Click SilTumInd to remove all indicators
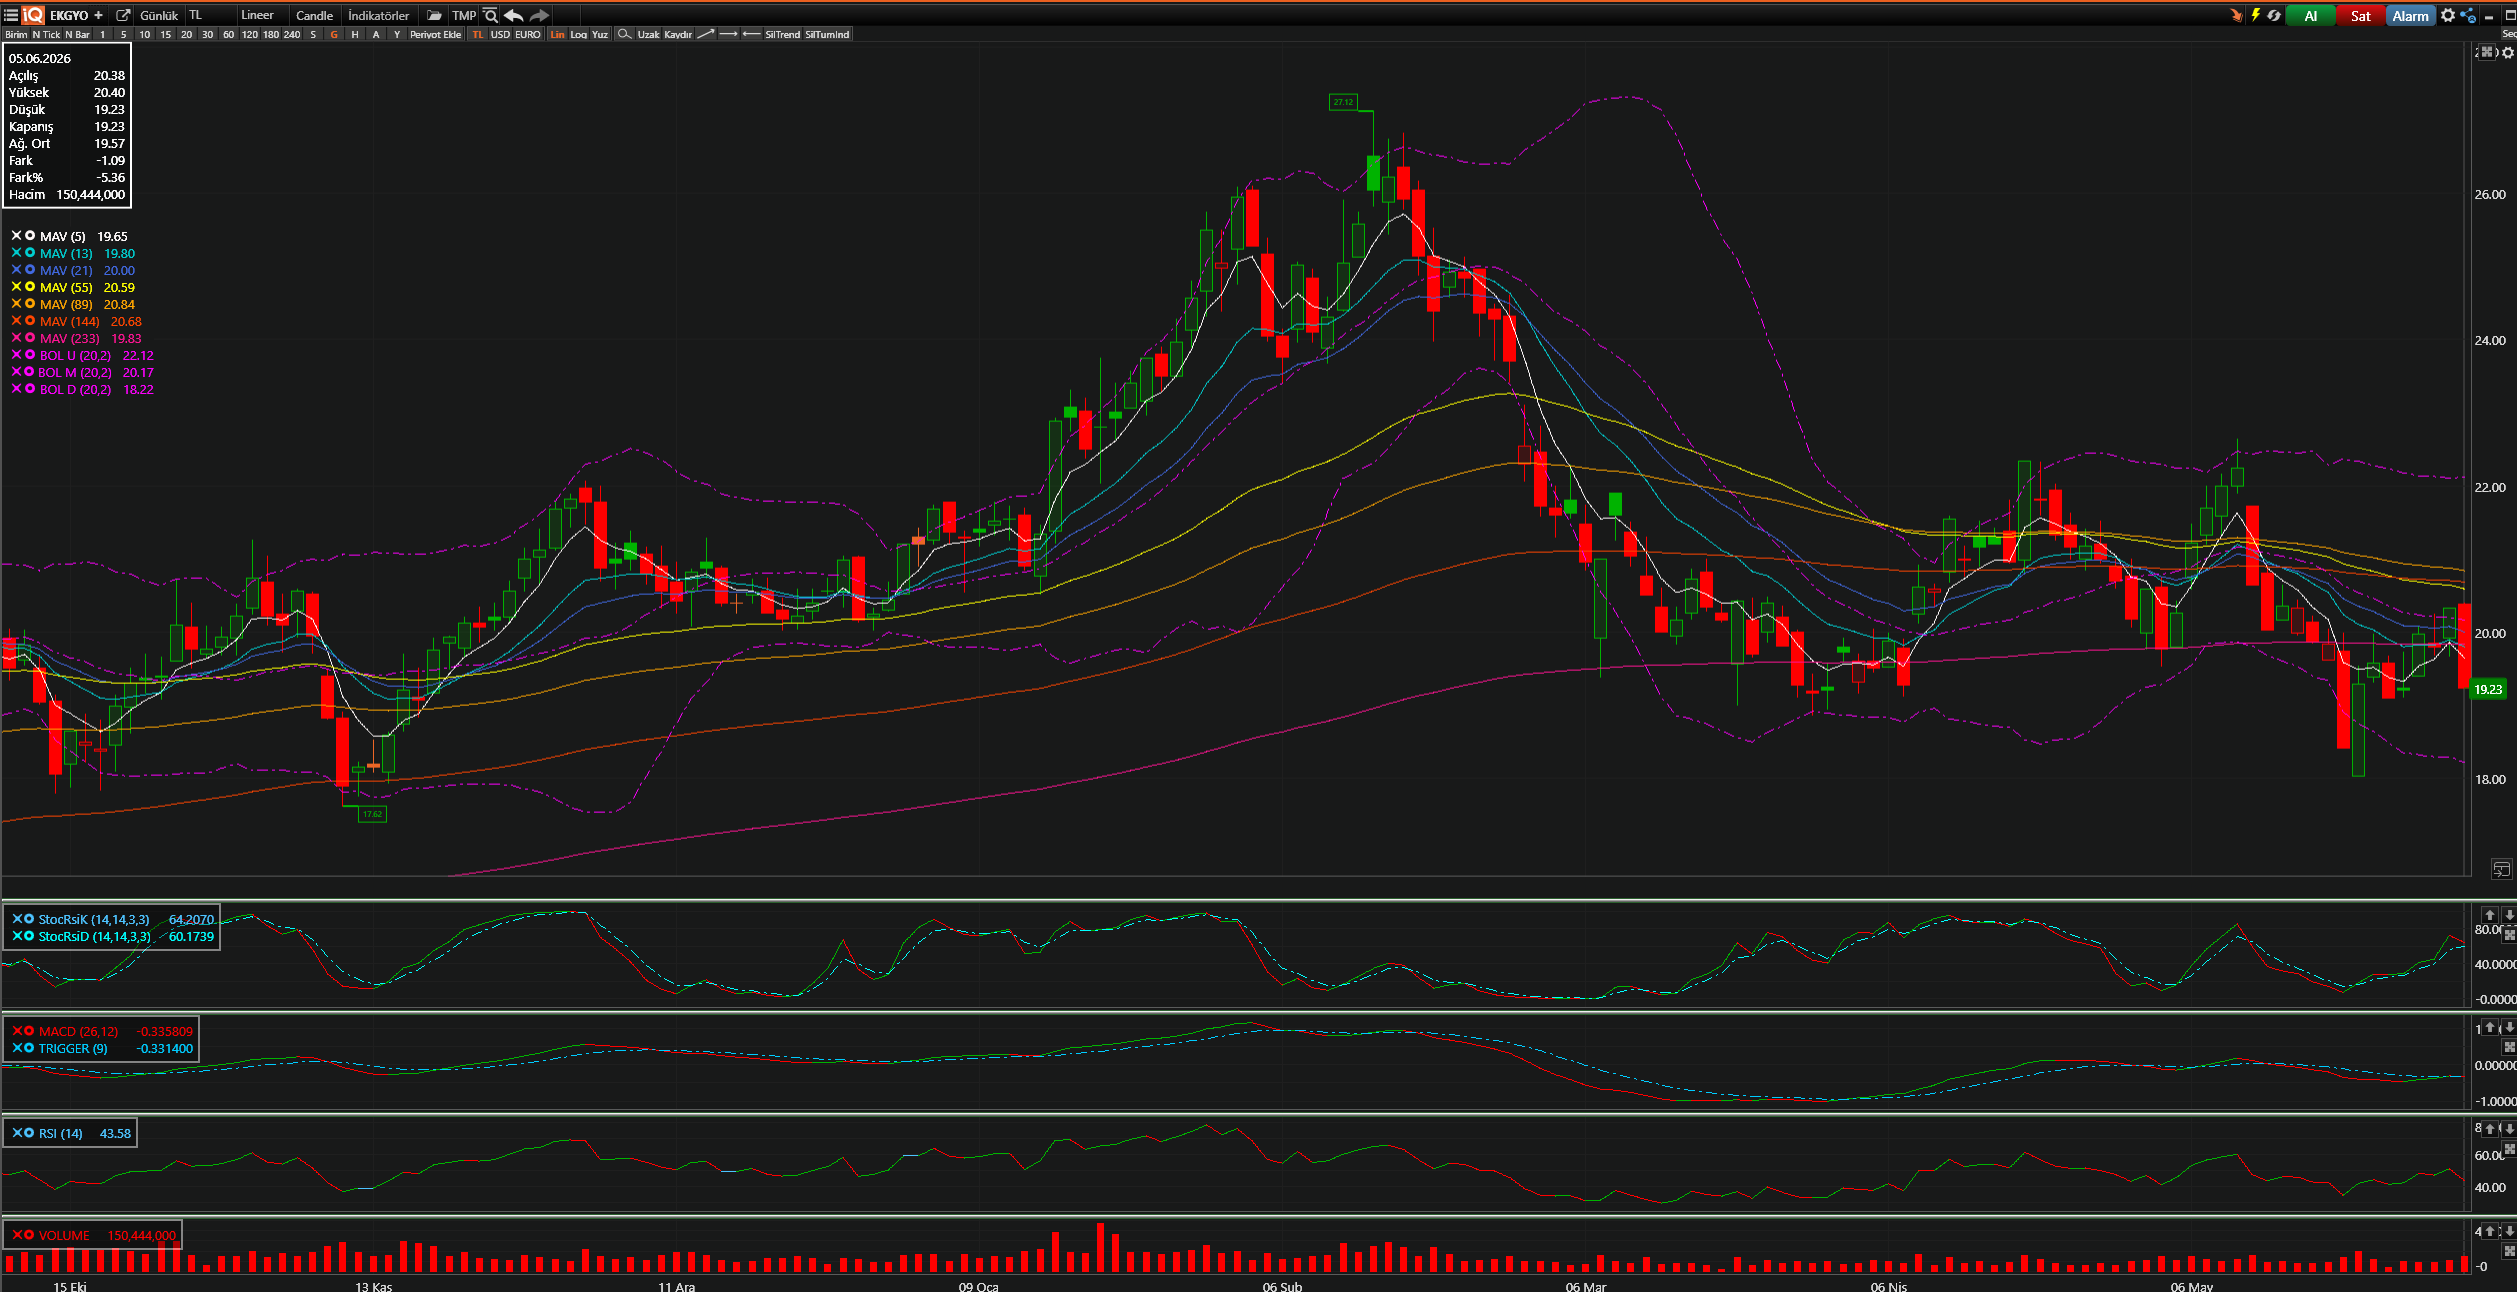Image resolution: width=2517 pixels, height=1292 pixels. 827,34
